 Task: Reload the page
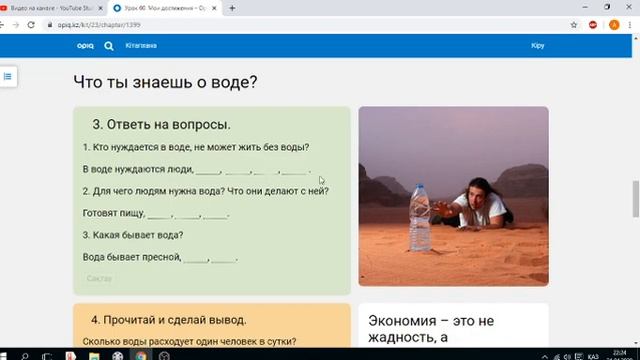[31, 25]
